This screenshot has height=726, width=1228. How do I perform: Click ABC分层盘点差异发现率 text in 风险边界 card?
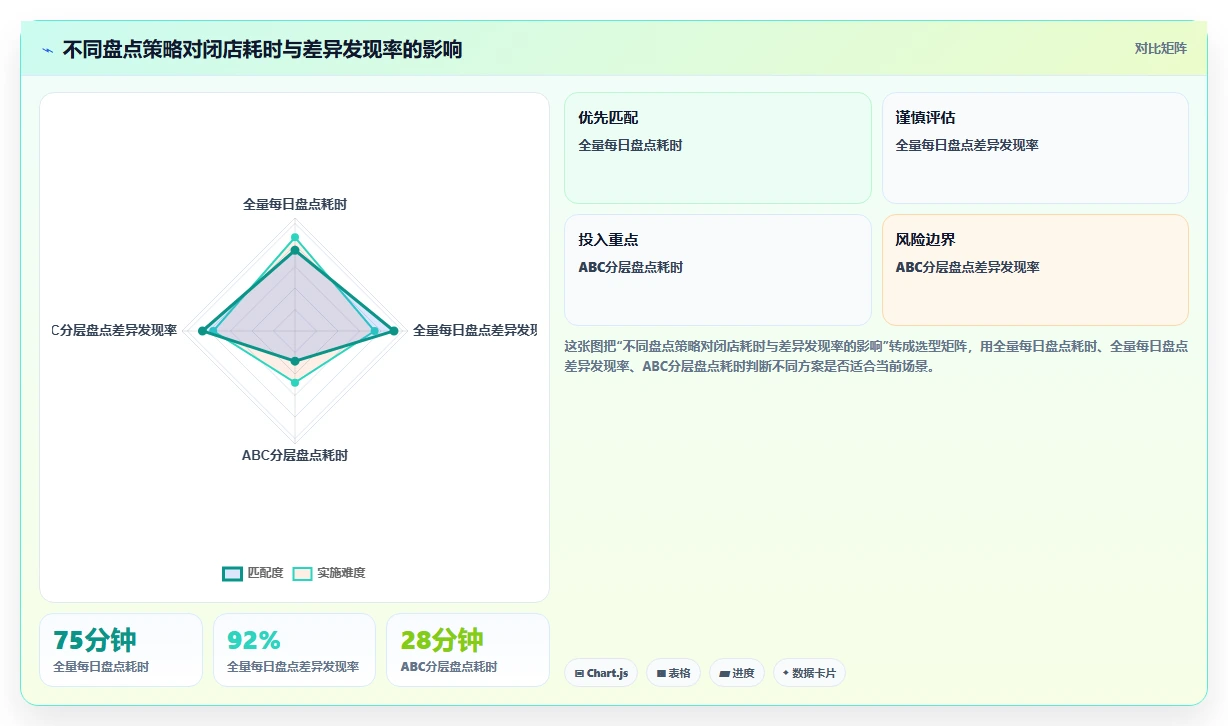pos(967,267)
